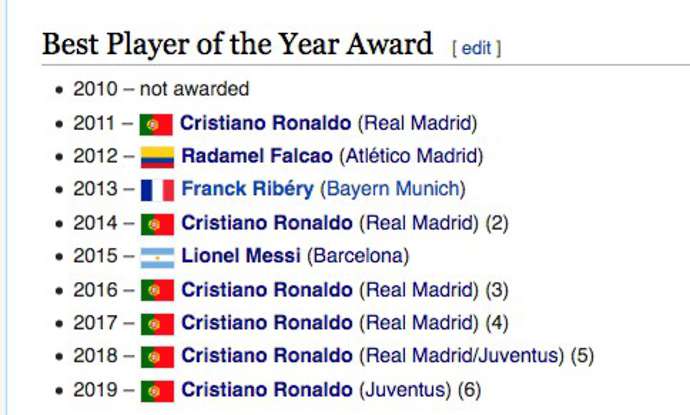Follow Cristiano Ronaldo link in the 2019 row
690x415 pixels.
(x=266, y=389)
